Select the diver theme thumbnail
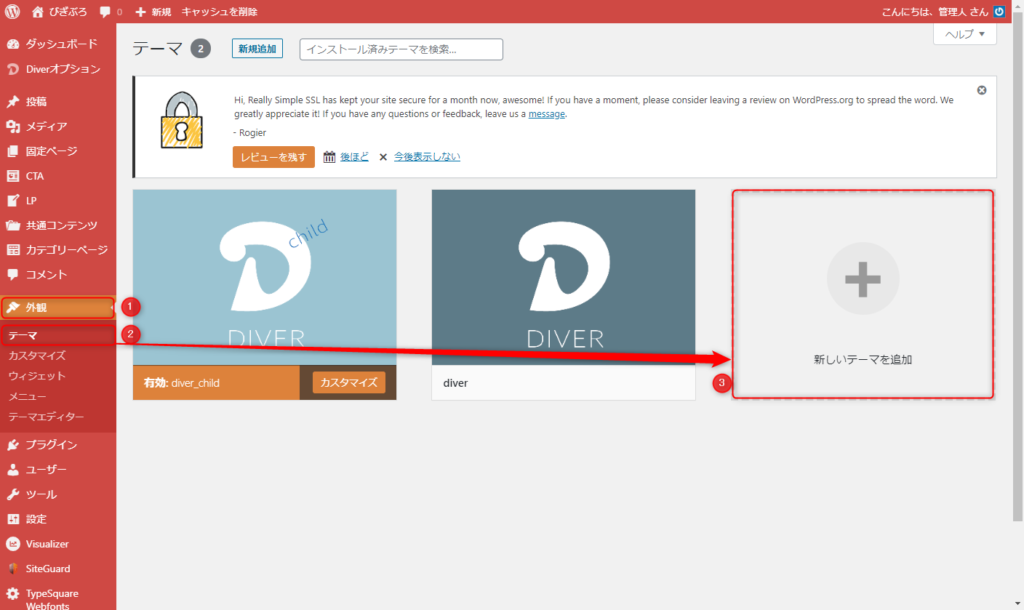Screen dimensions: 1024x610 tap(564, 278)
